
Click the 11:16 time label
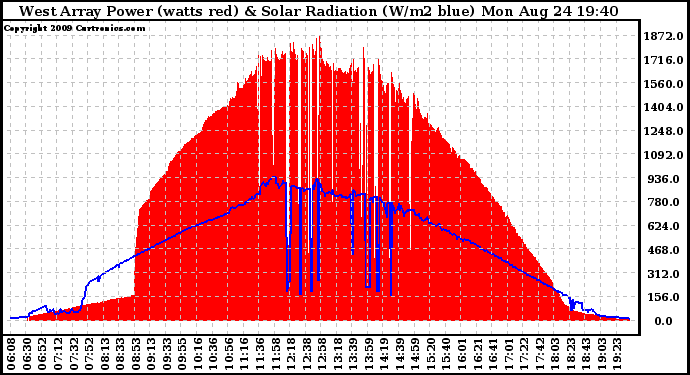point(244,354)
